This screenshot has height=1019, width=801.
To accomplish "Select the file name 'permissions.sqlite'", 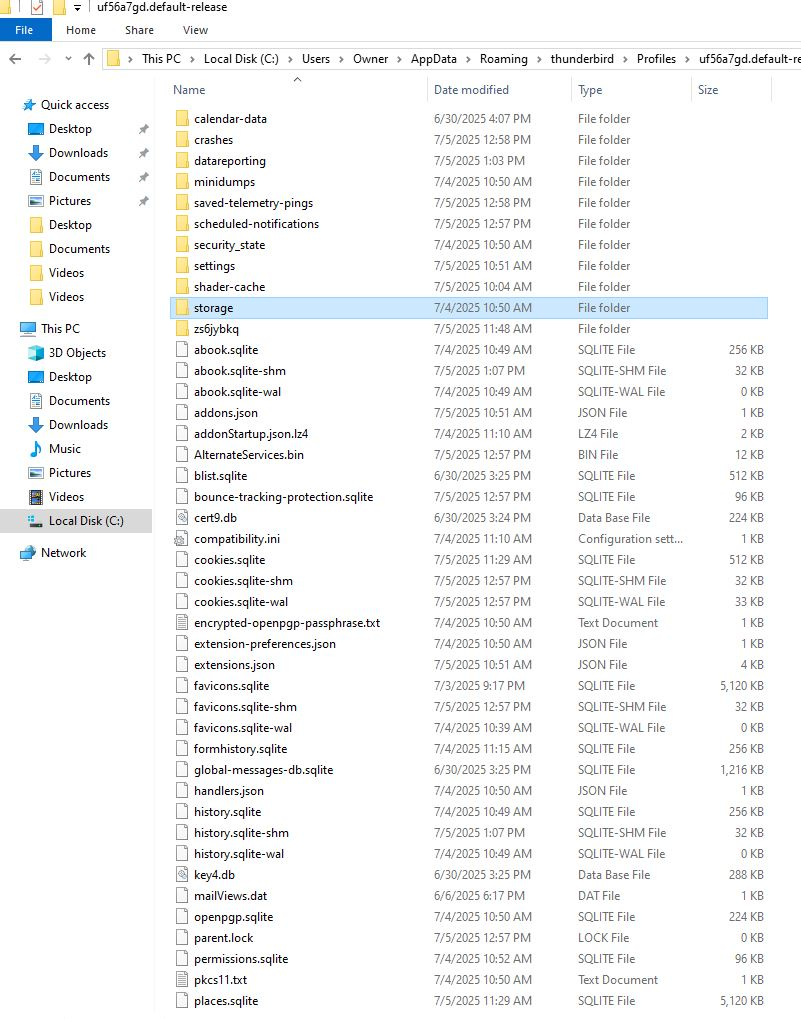I will 241,959.
